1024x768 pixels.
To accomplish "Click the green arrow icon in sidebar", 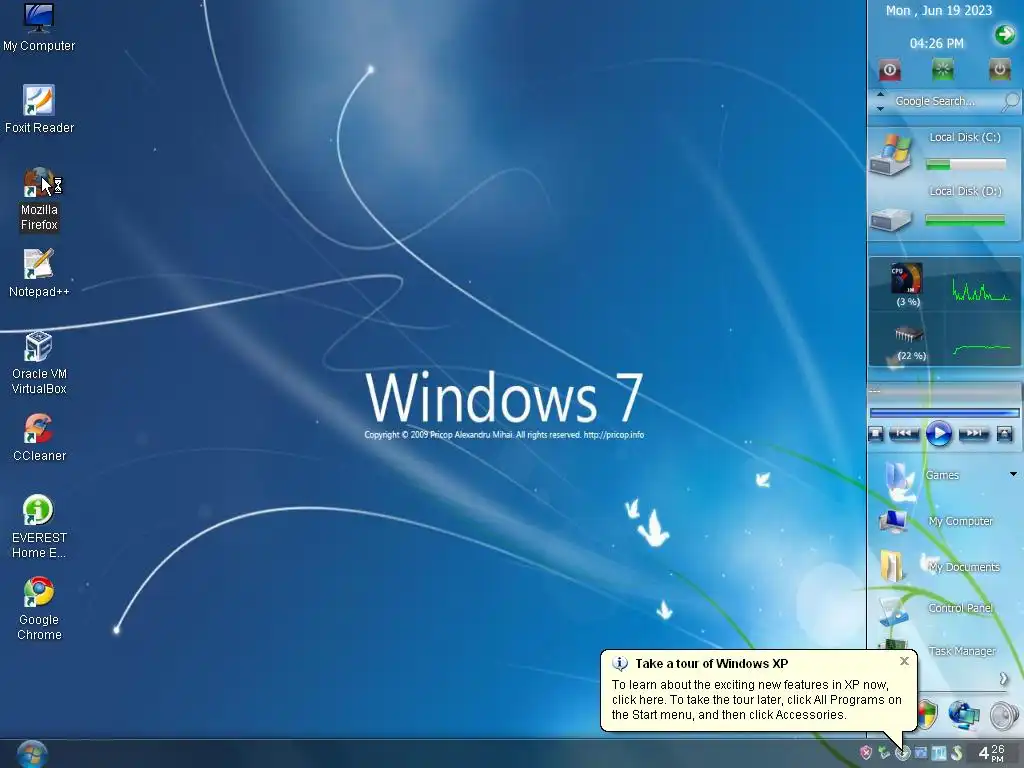I will point(1005,34).
